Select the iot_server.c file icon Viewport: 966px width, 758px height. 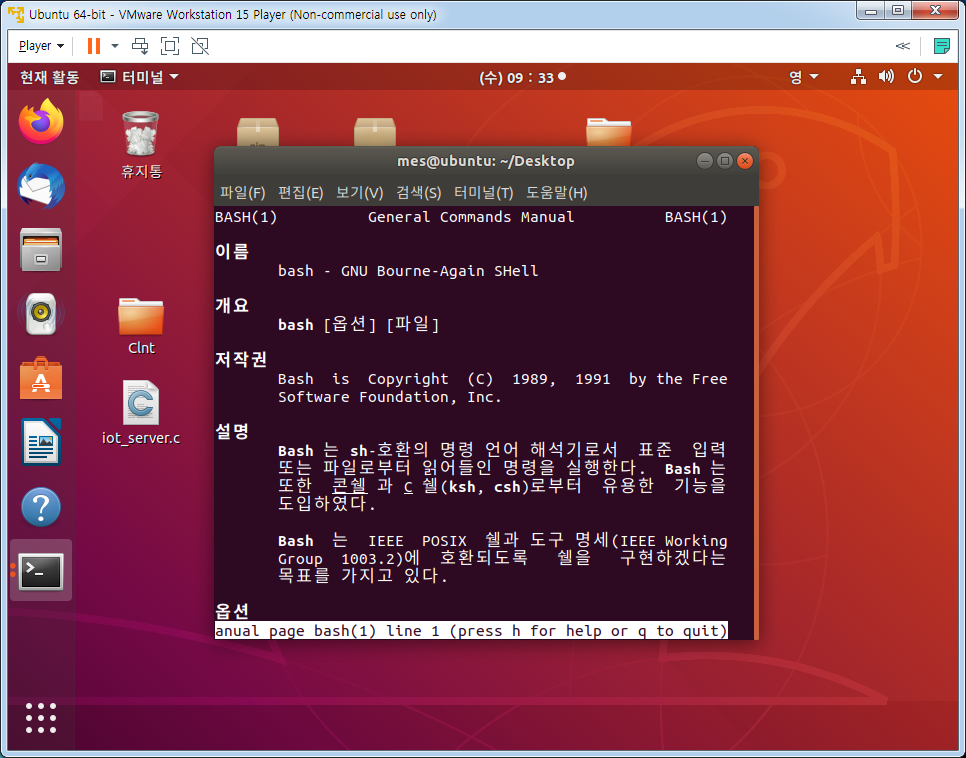click(141, 413)
